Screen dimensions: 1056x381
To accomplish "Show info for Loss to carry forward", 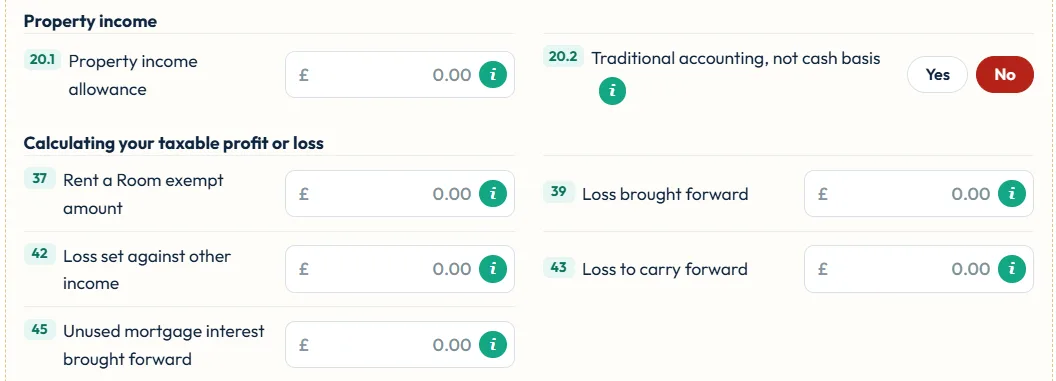I will (1012, 269).
